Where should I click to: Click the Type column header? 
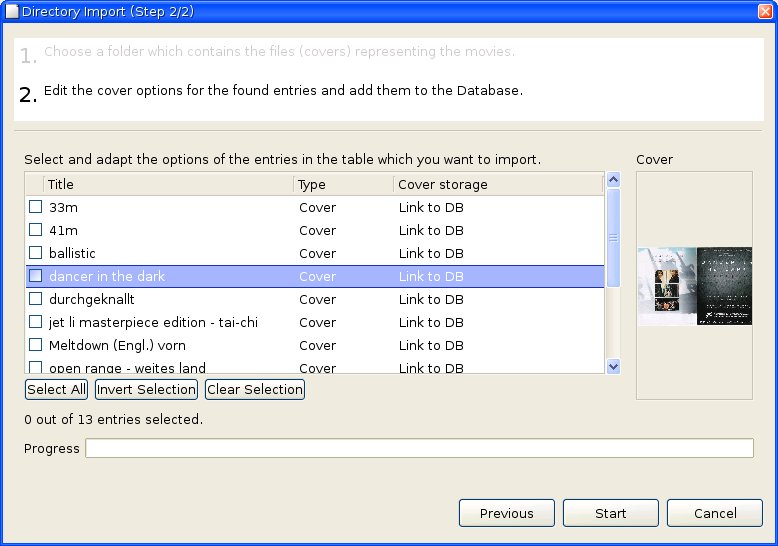pos(343,184)
